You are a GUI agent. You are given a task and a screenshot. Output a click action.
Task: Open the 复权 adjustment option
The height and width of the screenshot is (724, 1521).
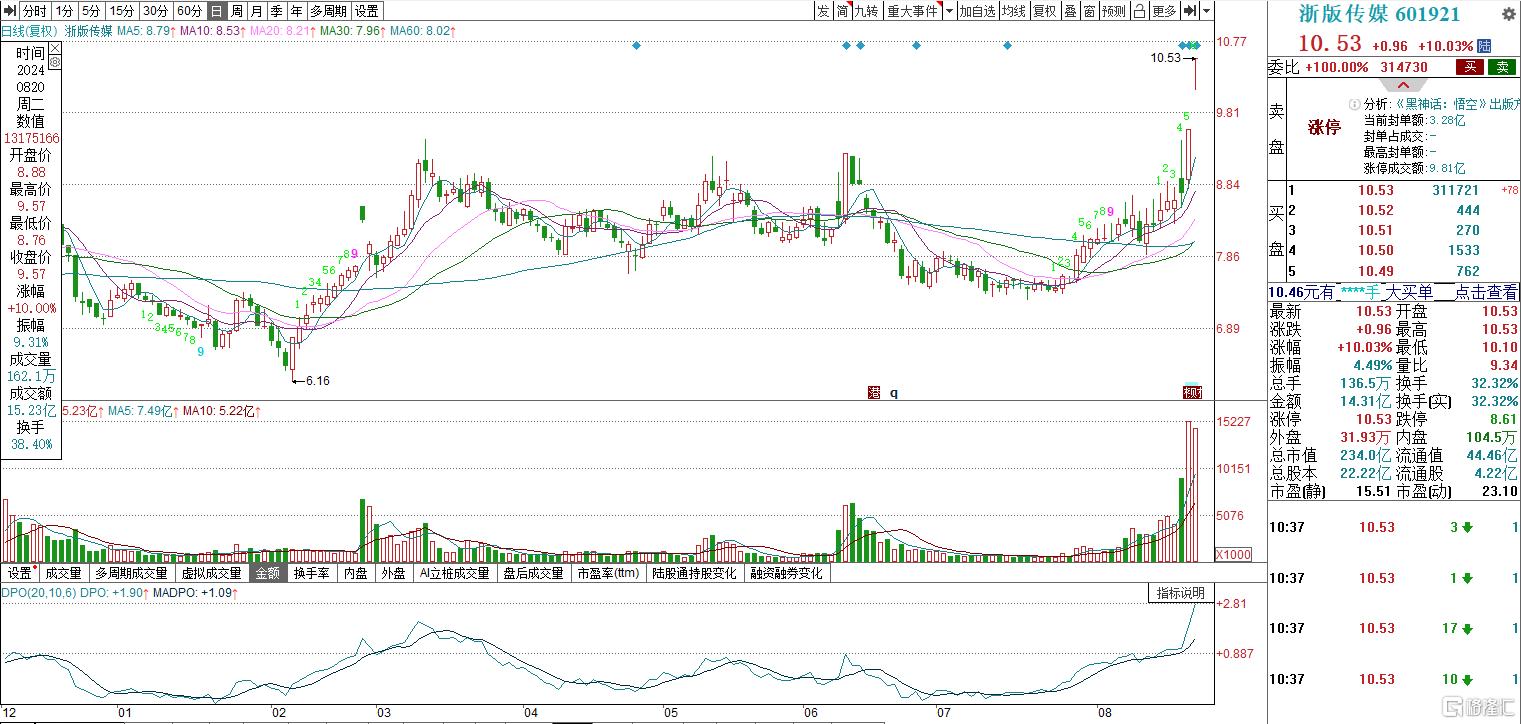[x=1045, y=11]
